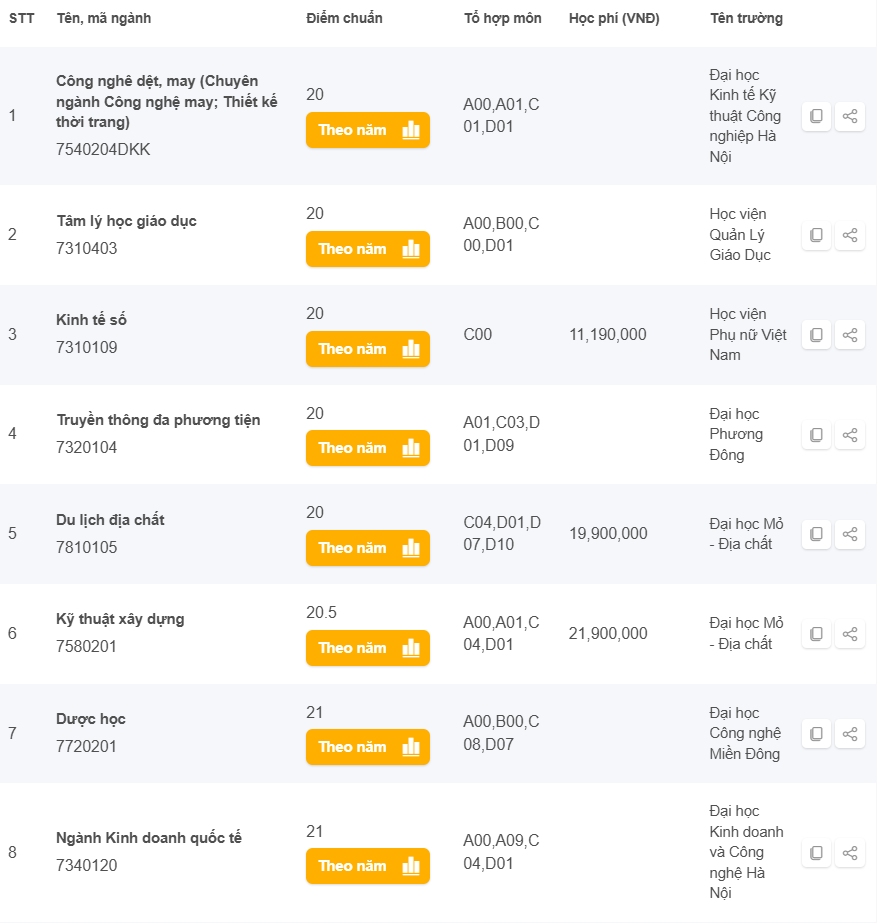Screen dimensions: 877x923
Task: Share the Kinh tế số row
Action: (850, 335)
